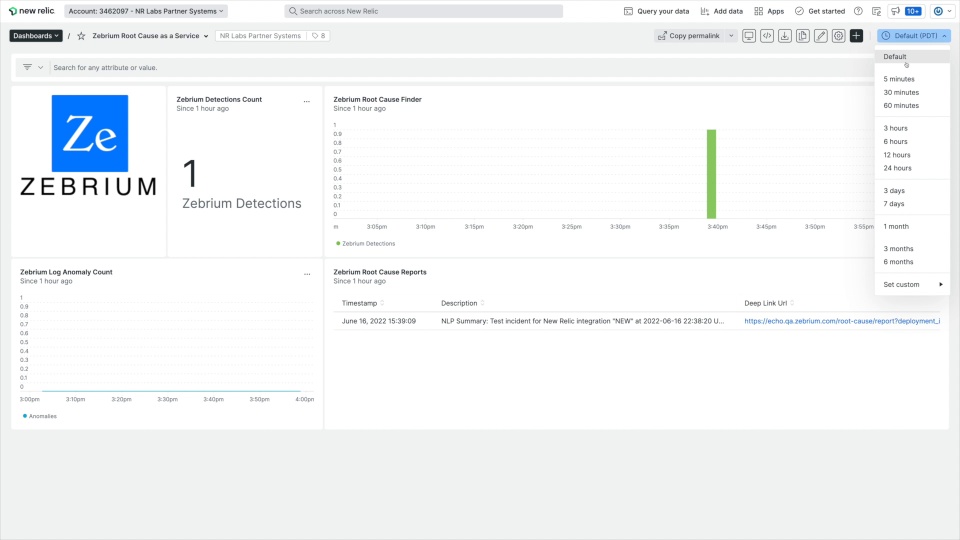Click the Zebrium Root Cause Reports widget title
Viewport: 960px width, 540px height.
coord(380,272)
